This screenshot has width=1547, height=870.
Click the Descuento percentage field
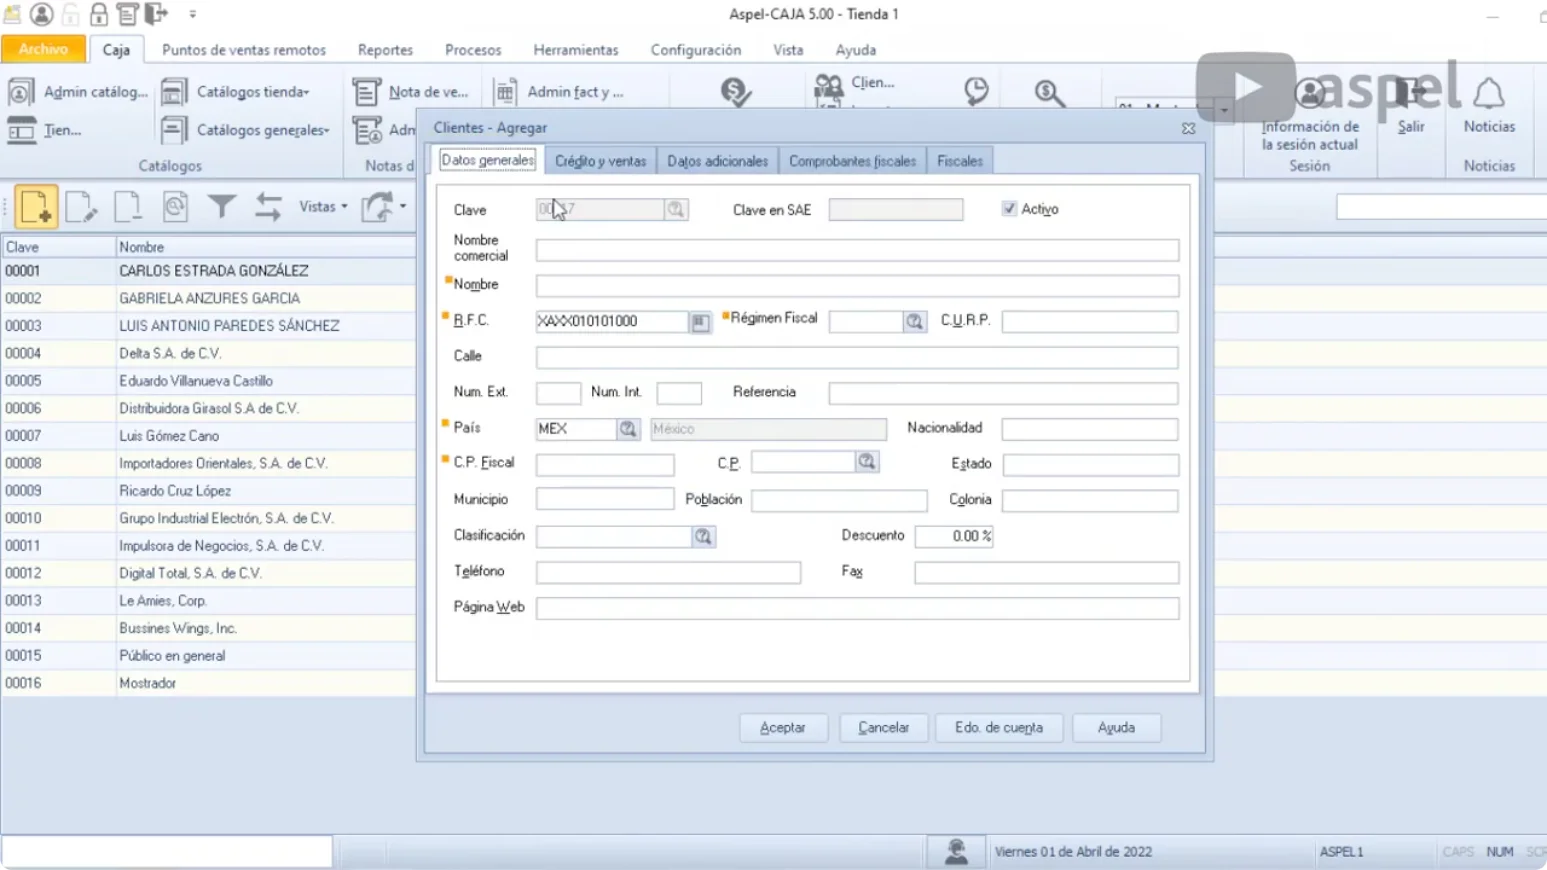pos(954,536)
